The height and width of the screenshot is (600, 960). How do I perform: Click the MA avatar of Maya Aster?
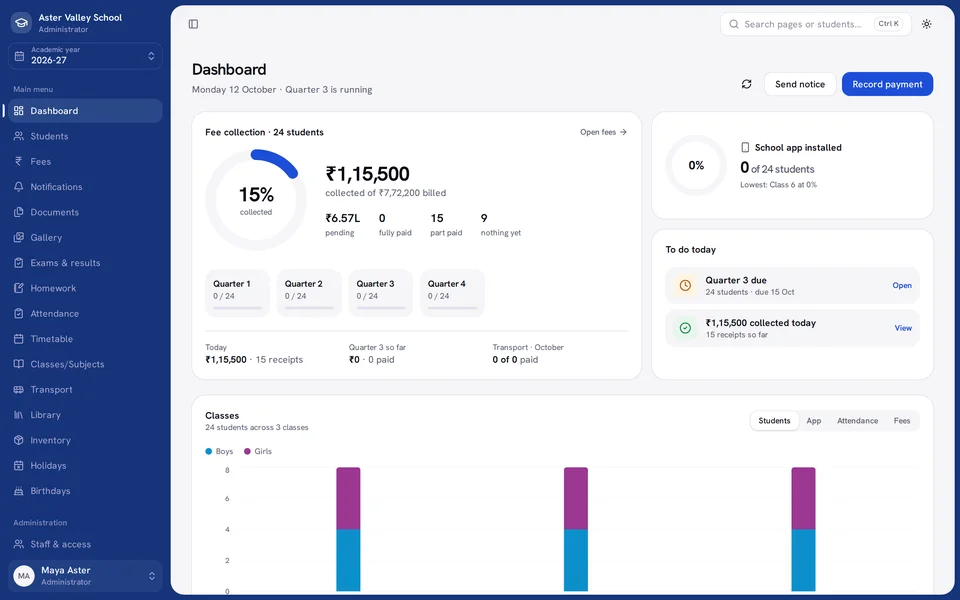24,576
